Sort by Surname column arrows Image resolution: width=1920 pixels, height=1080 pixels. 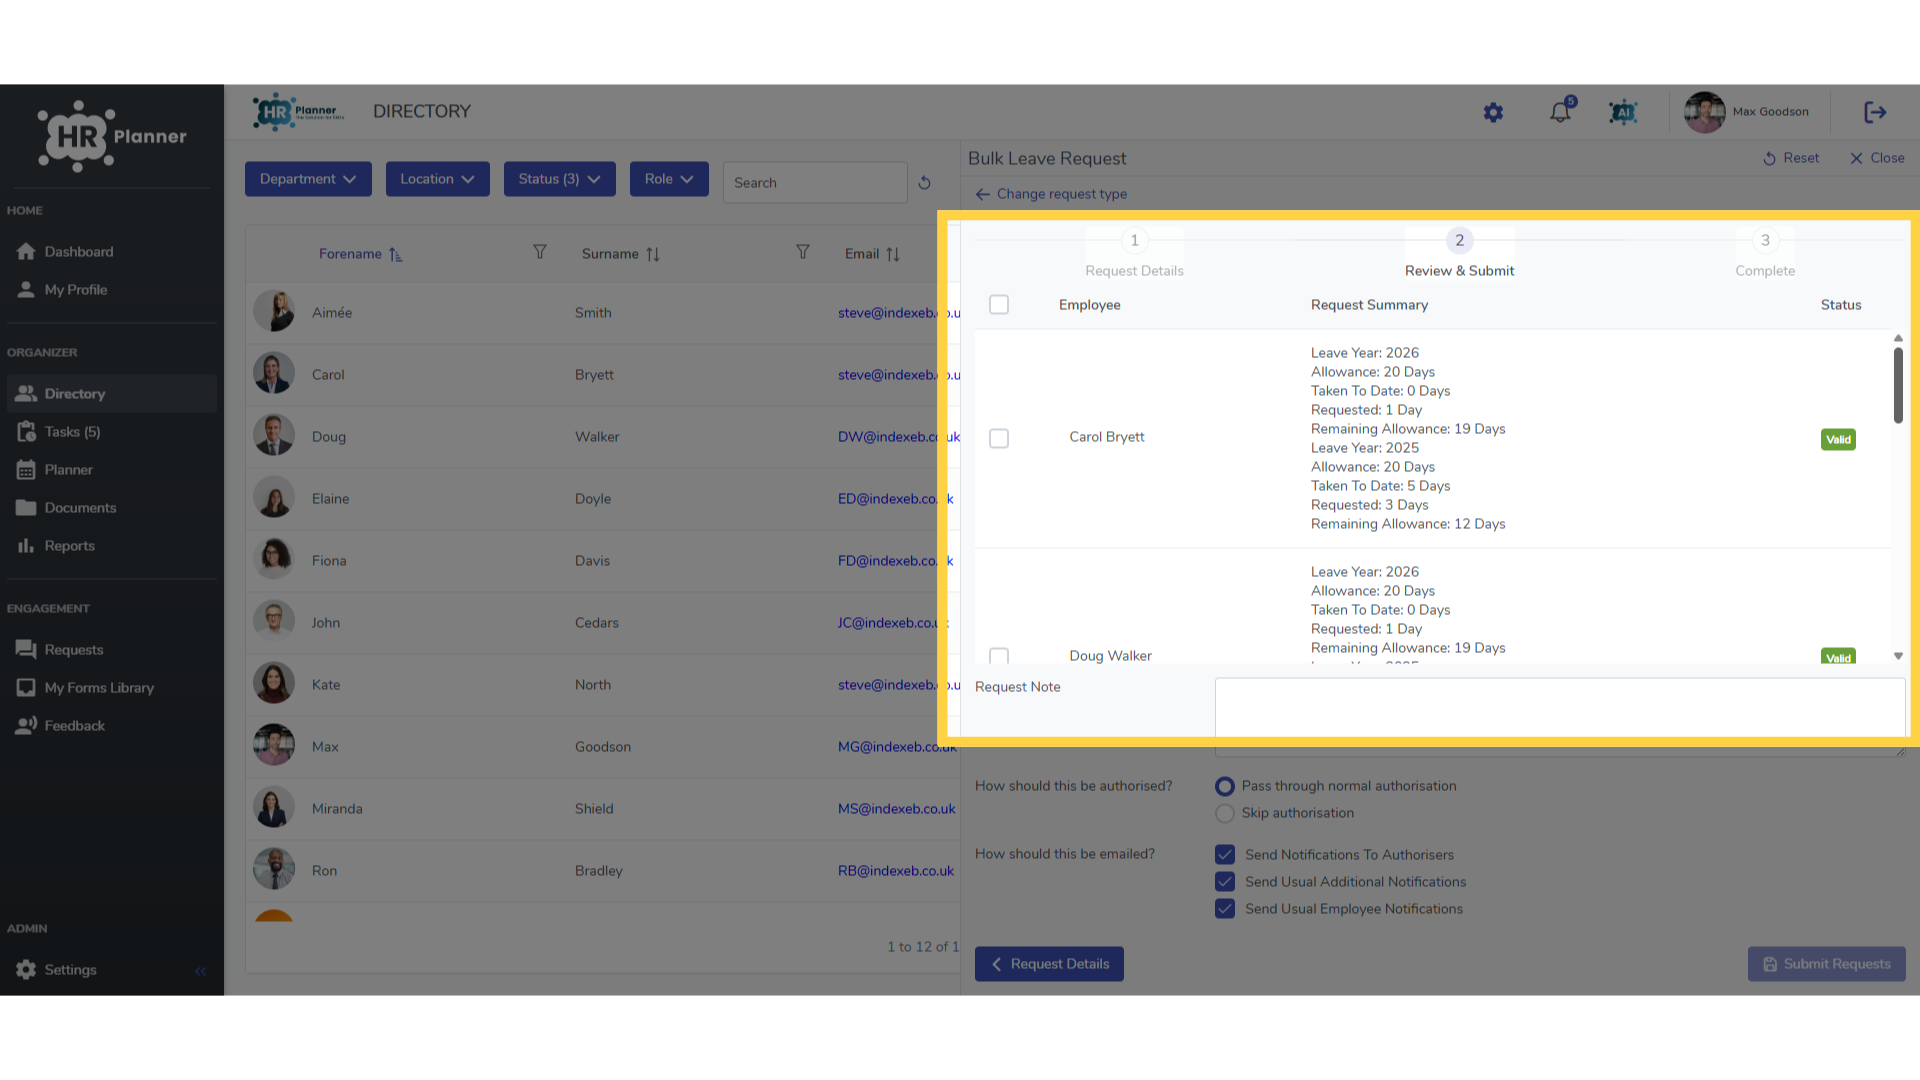pos(653,254)
